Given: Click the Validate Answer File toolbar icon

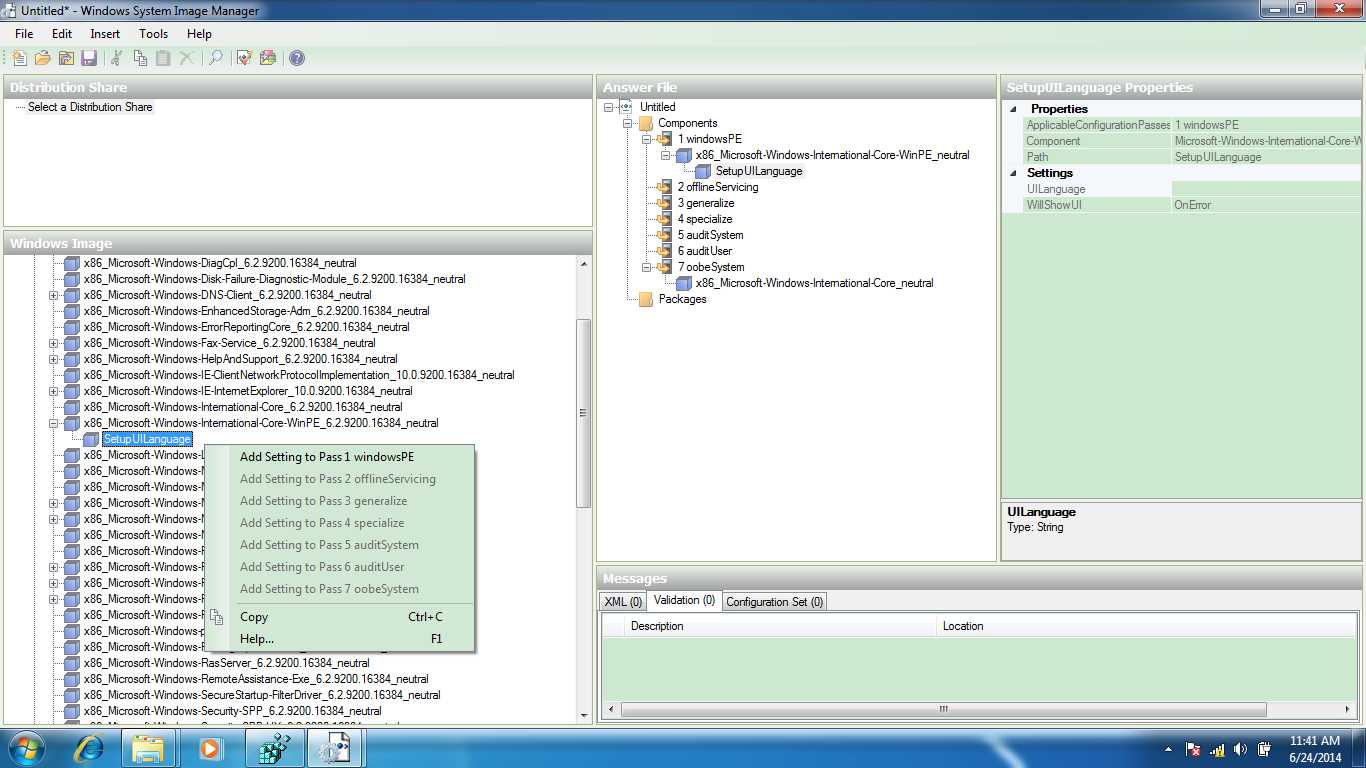Looking at the screenshot, I should pos(244,58).
